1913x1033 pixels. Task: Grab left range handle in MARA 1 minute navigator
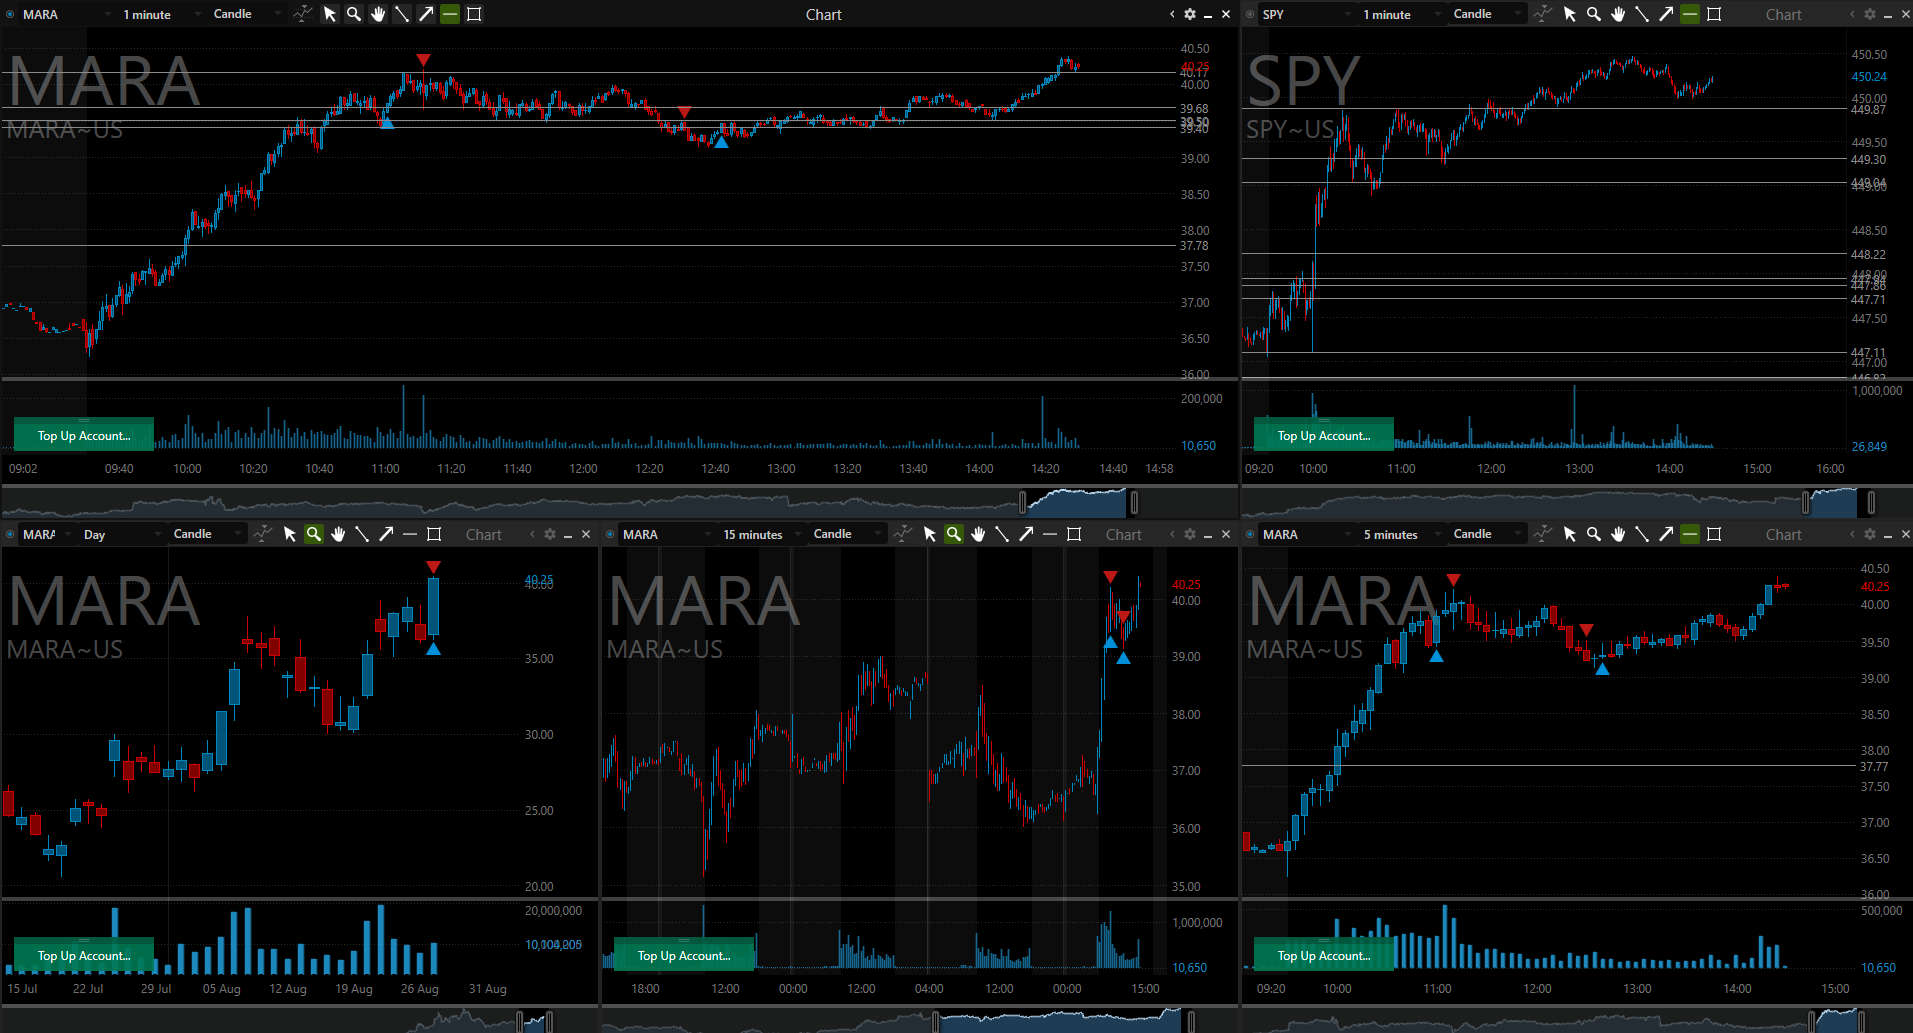(x=1022, y=501)
